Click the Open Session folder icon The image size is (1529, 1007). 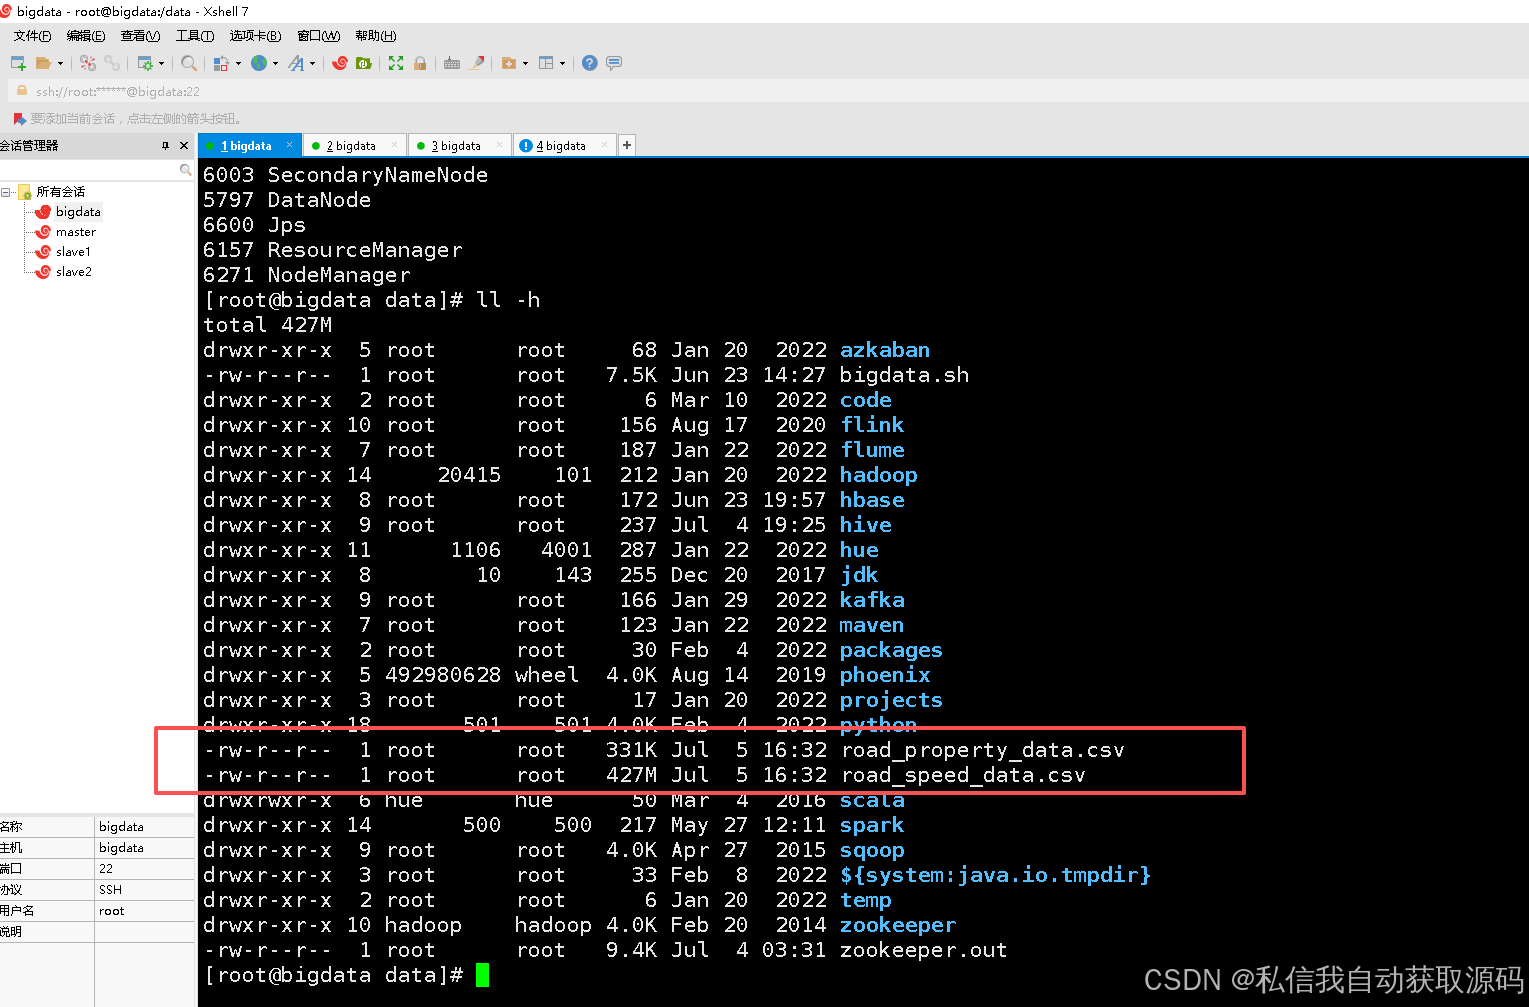click(x=43, y=63)
